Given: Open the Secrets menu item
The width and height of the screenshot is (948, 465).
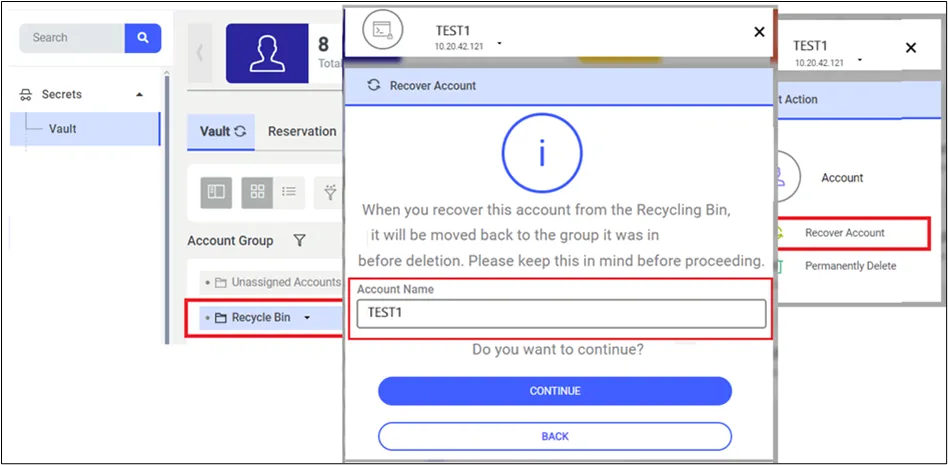Looking at the screenshot, I should [61, 94].
